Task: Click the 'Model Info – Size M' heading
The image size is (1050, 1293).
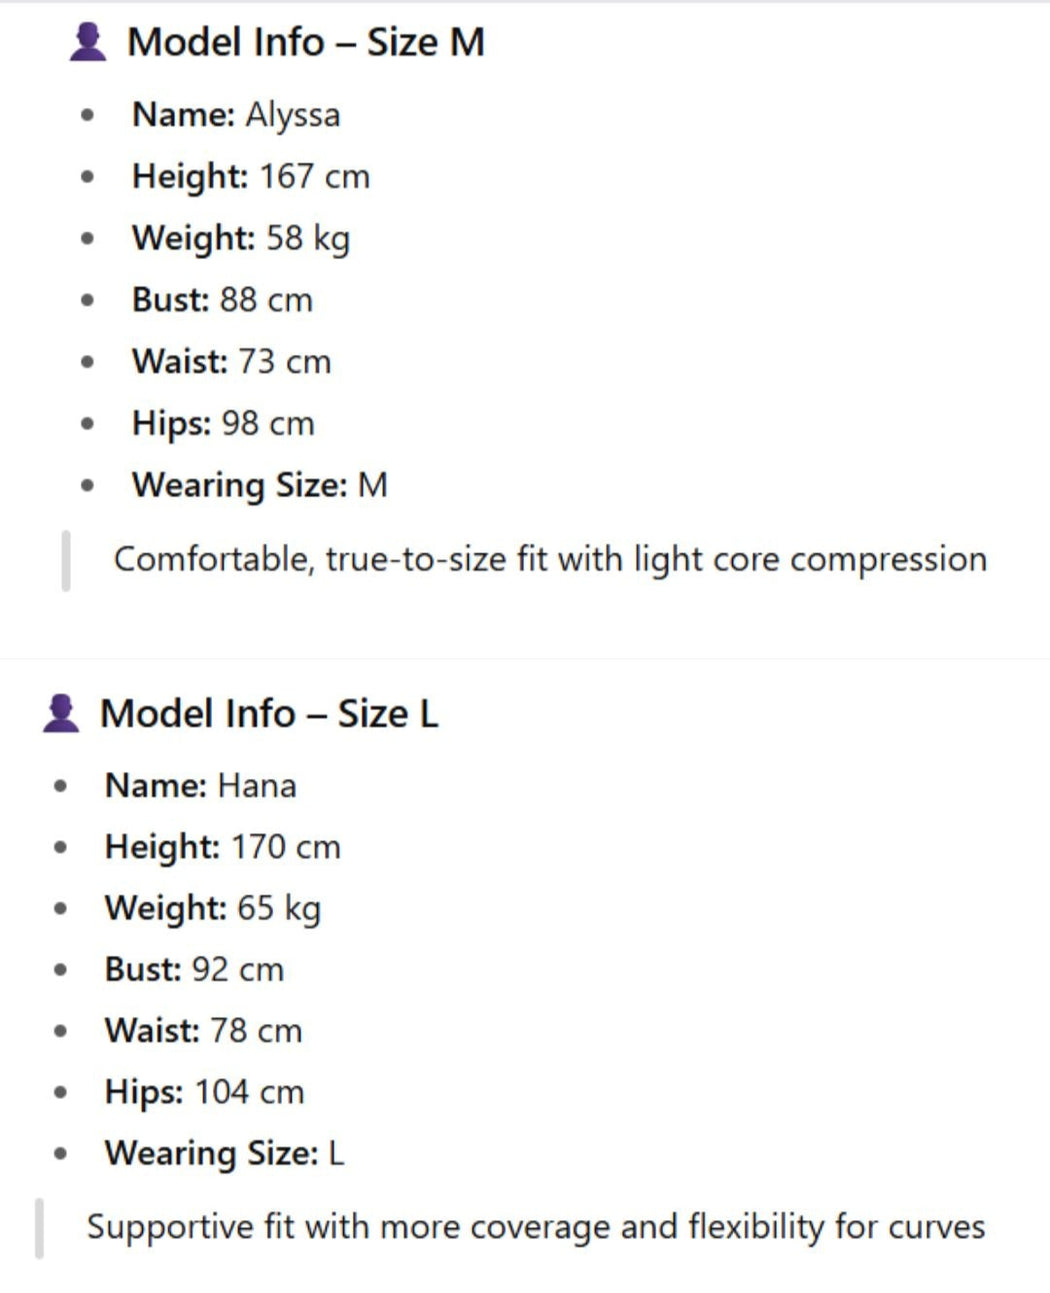Action: click(x=305, y=43)
